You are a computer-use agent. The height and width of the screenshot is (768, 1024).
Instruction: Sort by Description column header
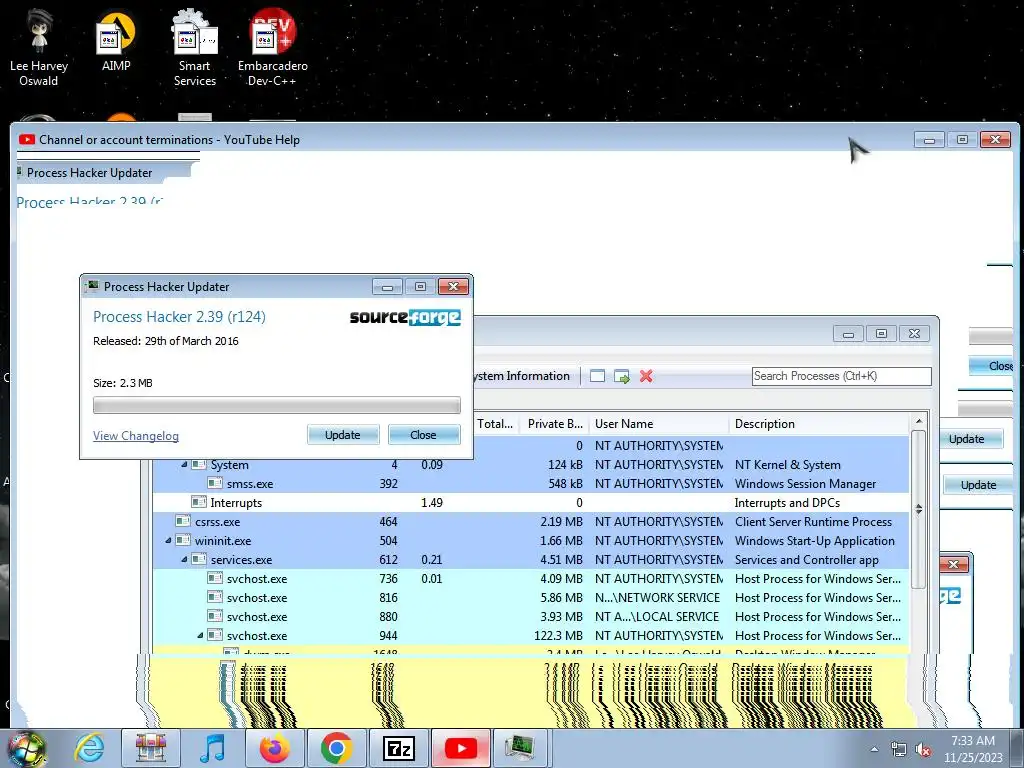[818, 424]
